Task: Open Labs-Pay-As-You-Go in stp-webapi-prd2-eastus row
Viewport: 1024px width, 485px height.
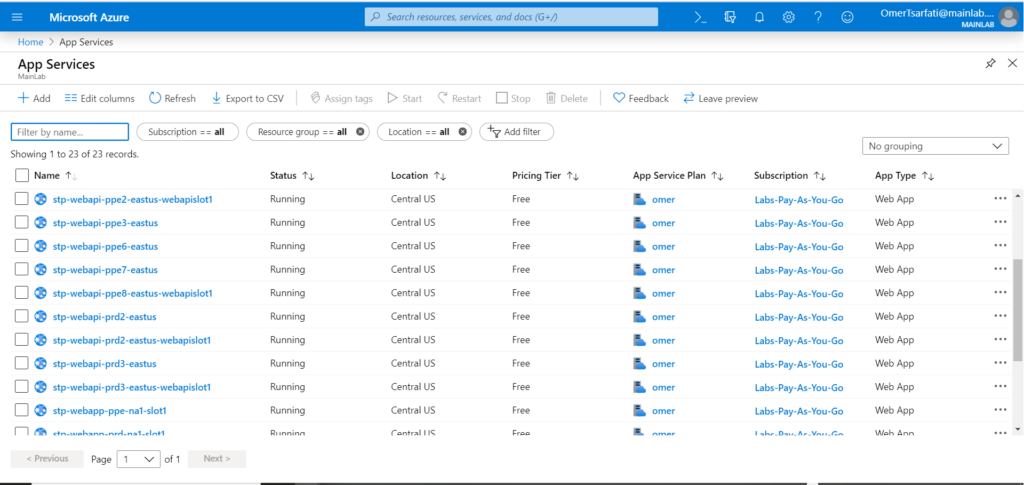Action: tap(799, 317)
